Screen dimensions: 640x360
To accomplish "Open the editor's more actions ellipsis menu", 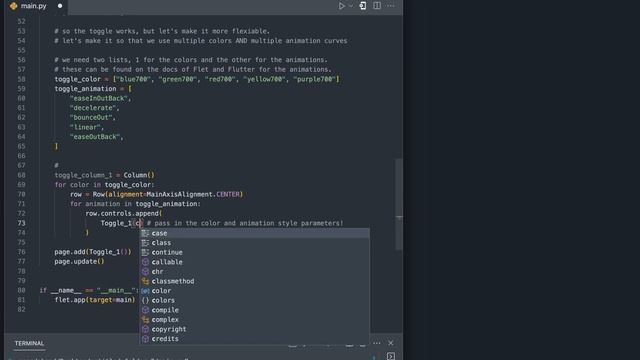I will click(x=391, y=6).
